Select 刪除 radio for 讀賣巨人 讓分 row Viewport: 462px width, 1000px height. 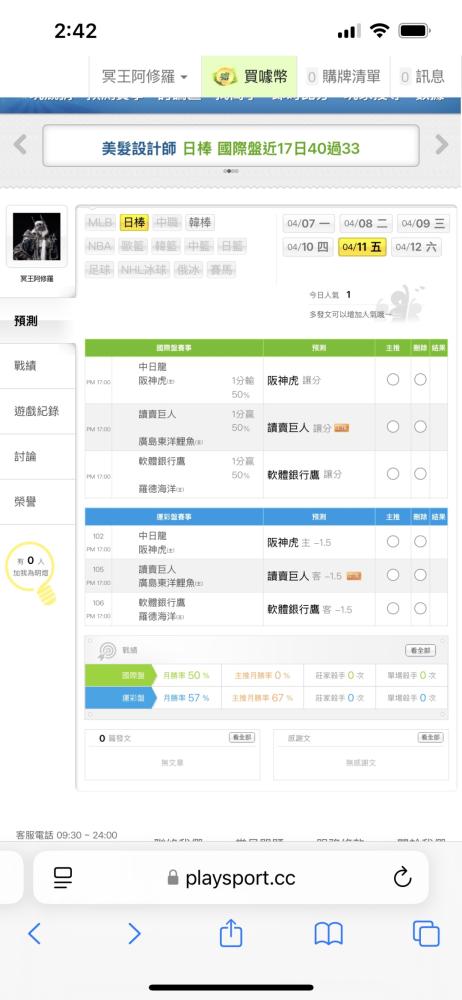(x=420, y=427)
